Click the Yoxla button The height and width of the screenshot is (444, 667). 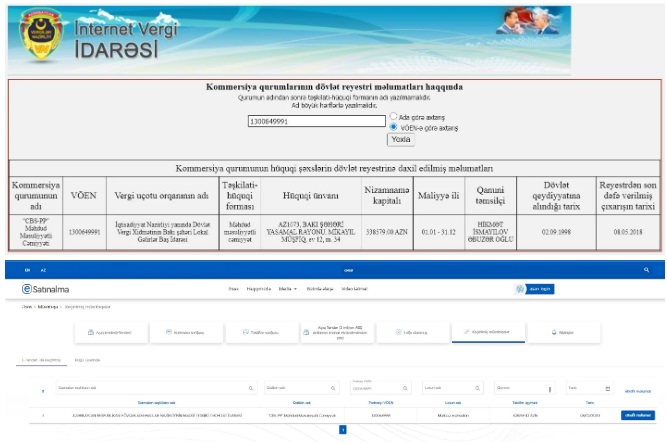[399, 140]
